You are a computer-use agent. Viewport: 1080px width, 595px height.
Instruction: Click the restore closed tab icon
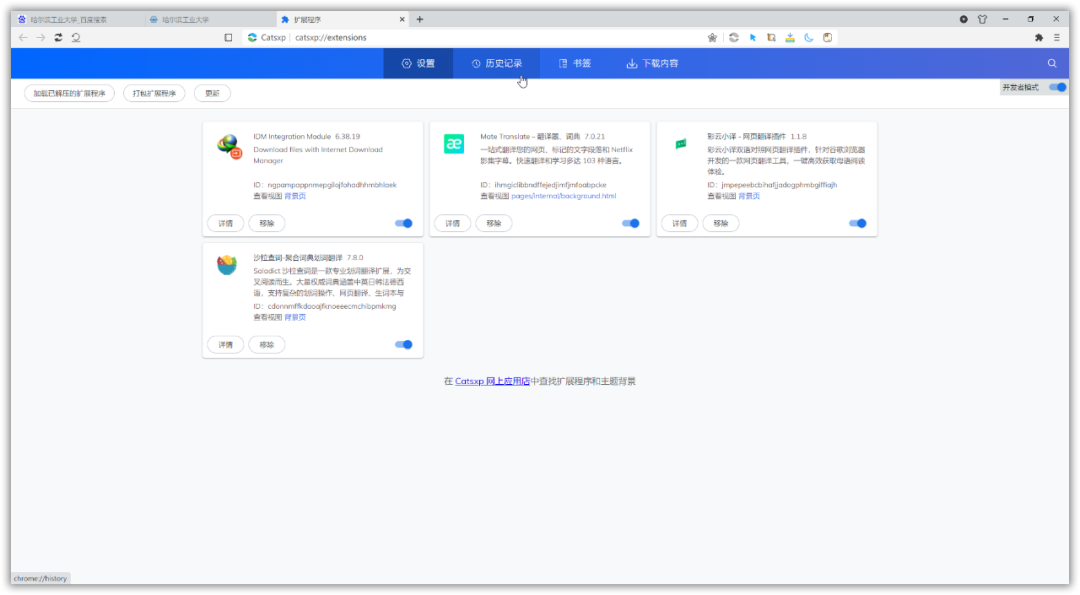pyautogui.click(x=76, y=38)
